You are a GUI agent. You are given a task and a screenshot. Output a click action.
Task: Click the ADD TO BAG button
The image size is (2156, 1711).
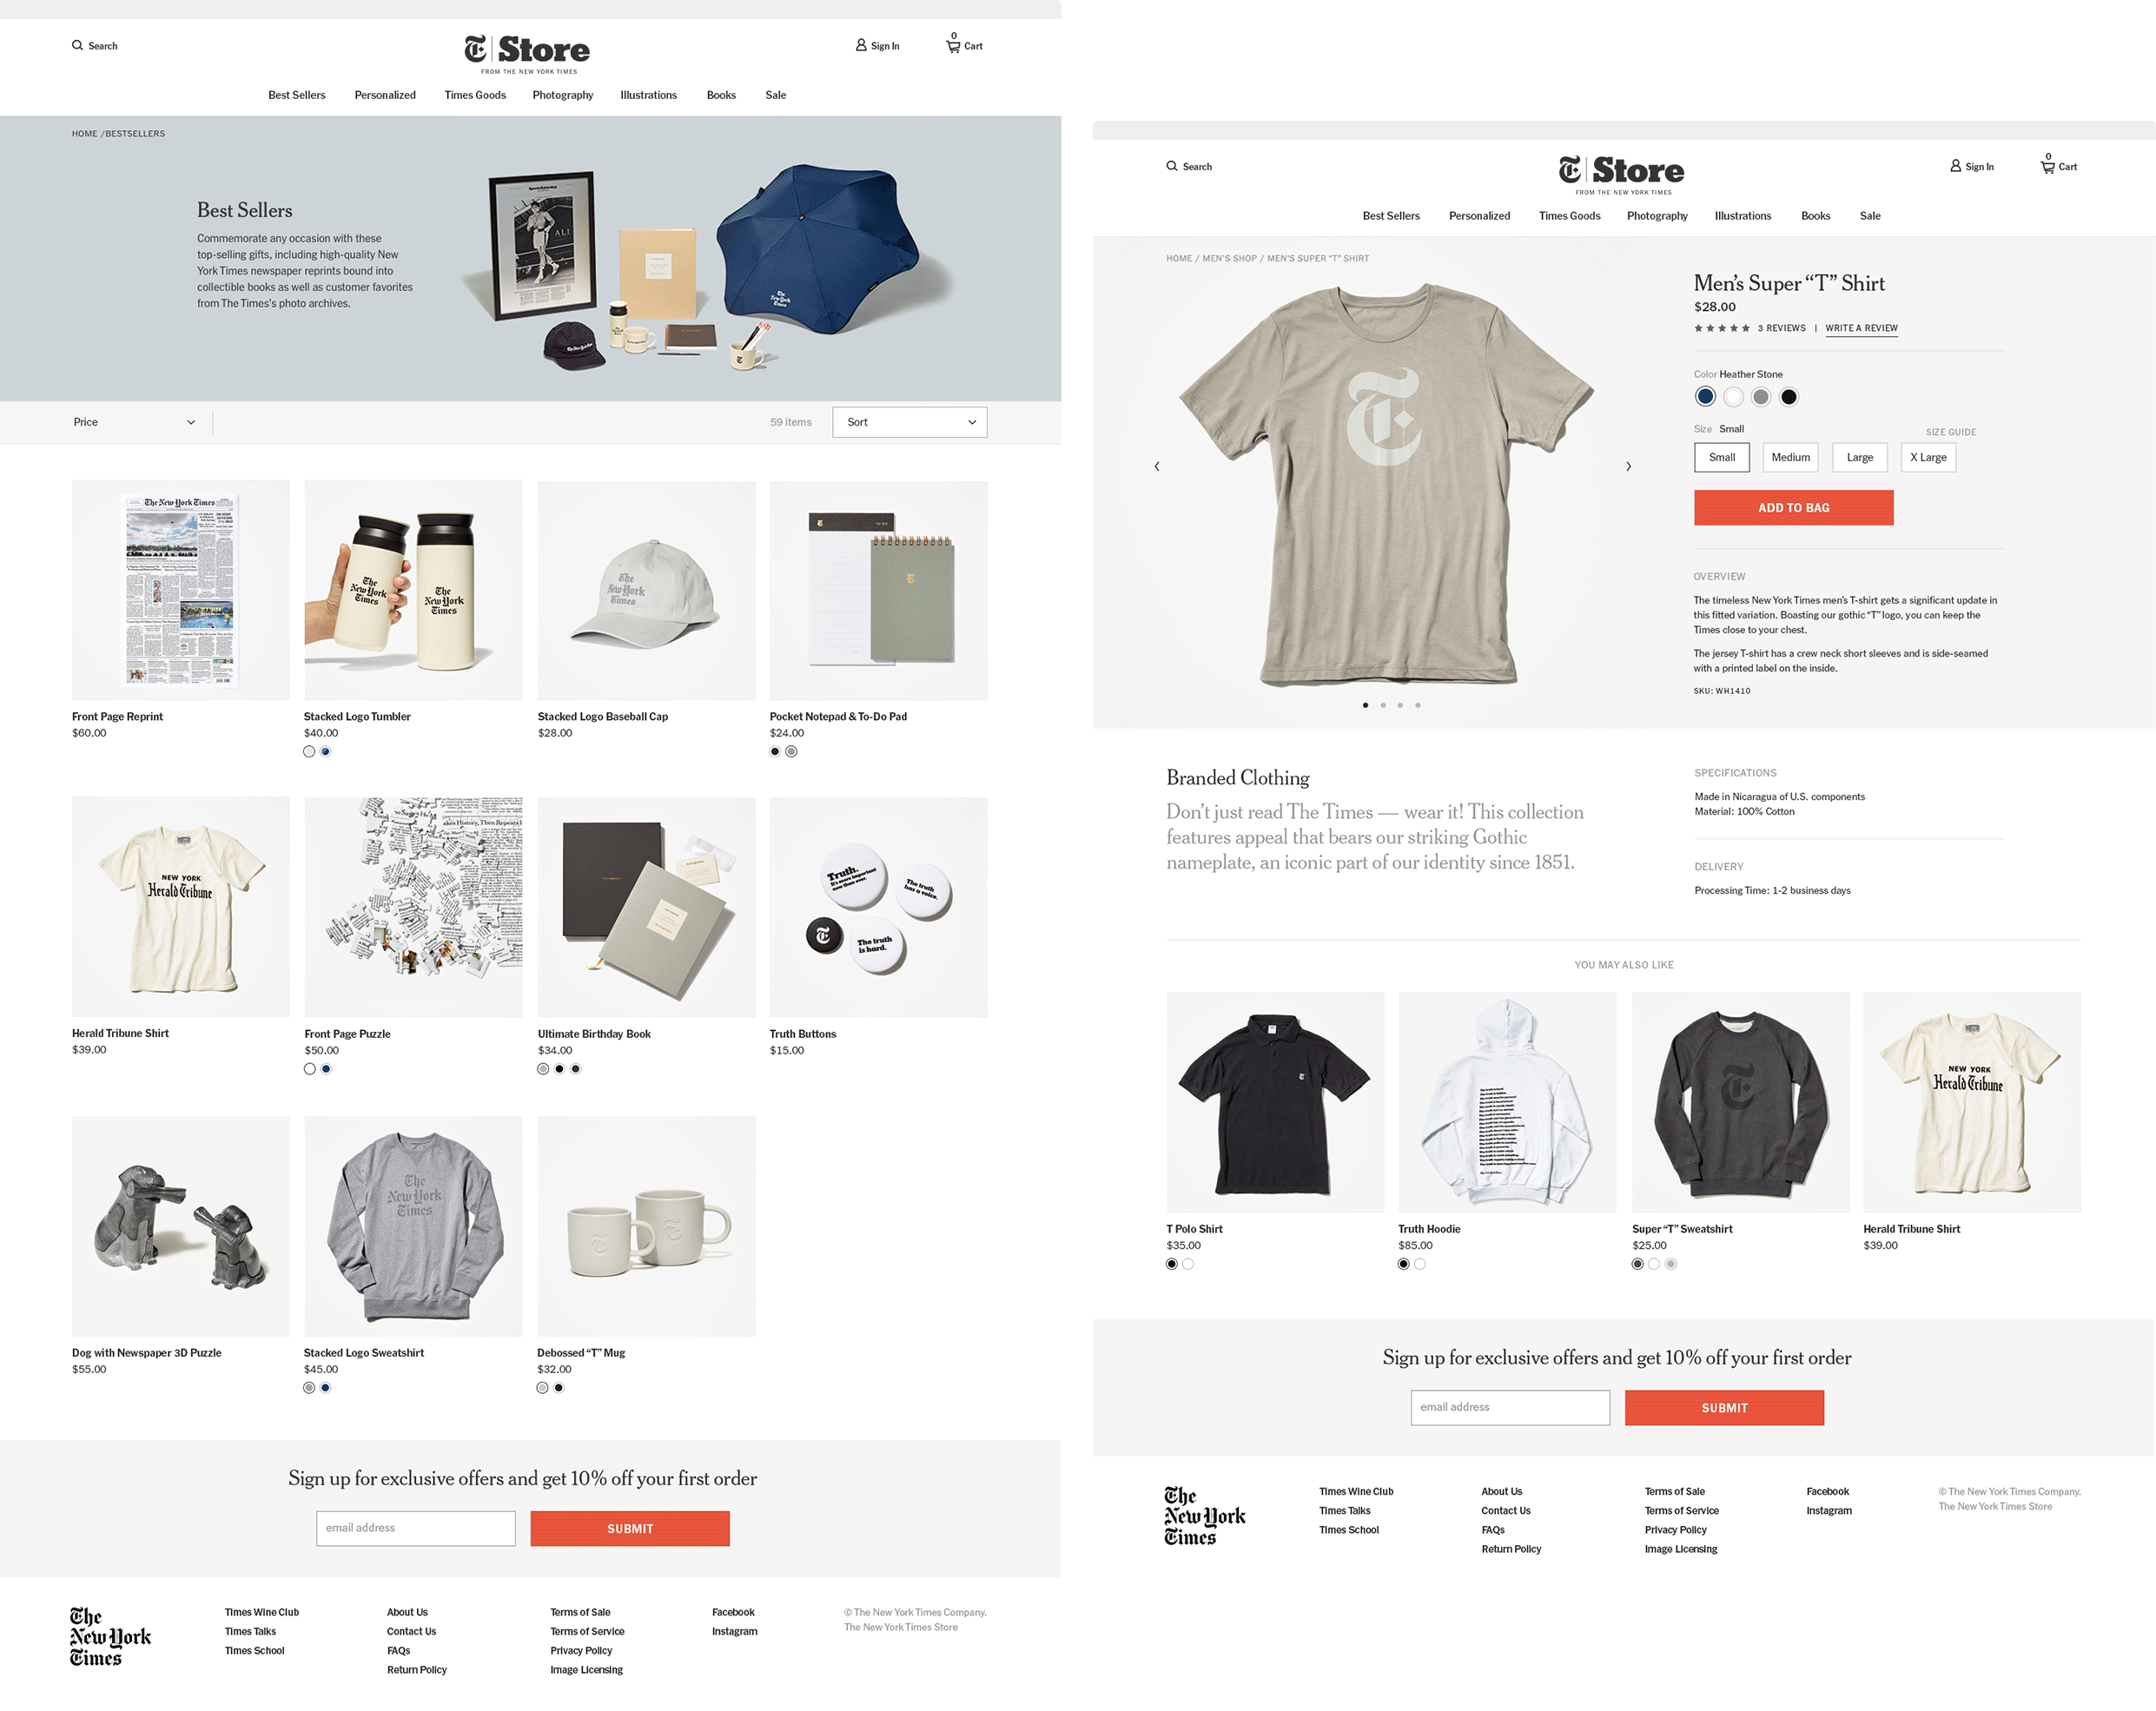(1793, 508)
